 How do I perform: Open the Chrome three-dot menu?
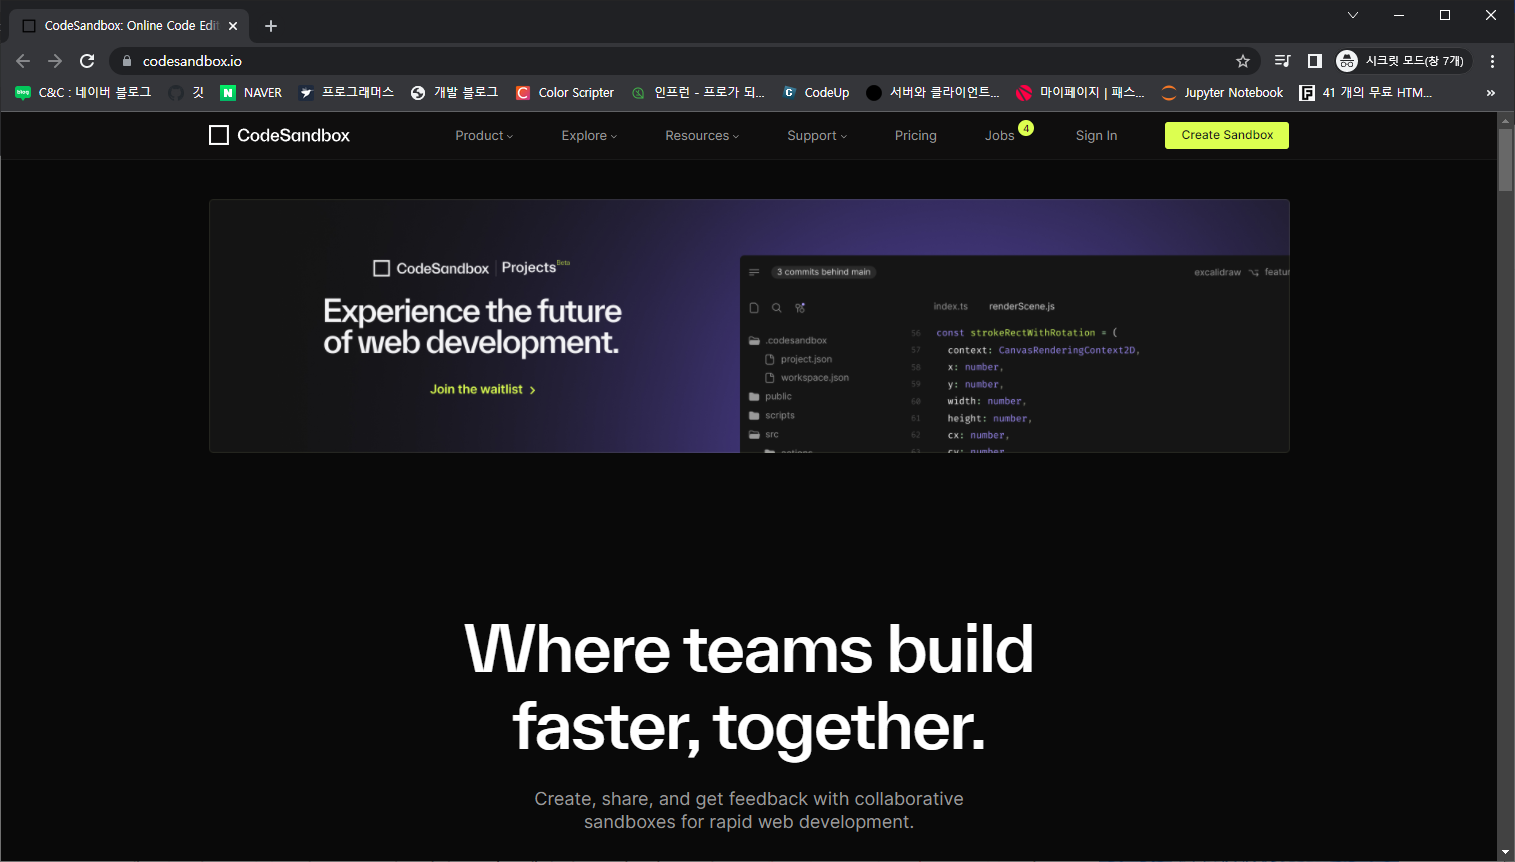pos(1492,61)
